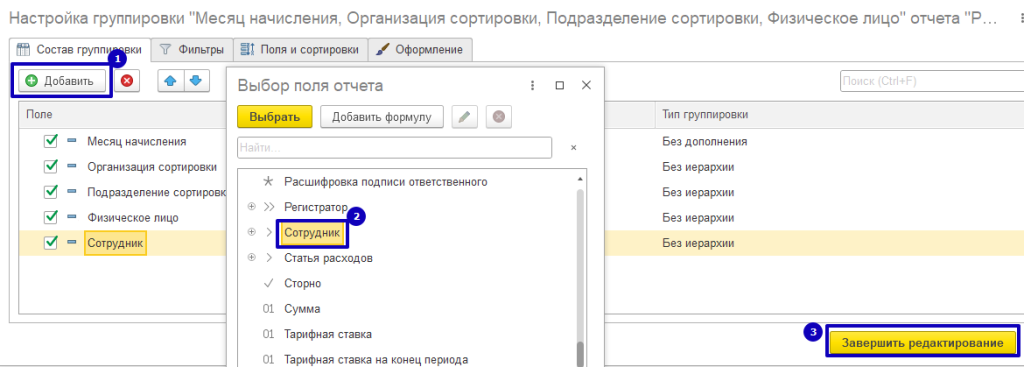
Task: Expand the Сотрудник field node
Action: tap(252, 232)
